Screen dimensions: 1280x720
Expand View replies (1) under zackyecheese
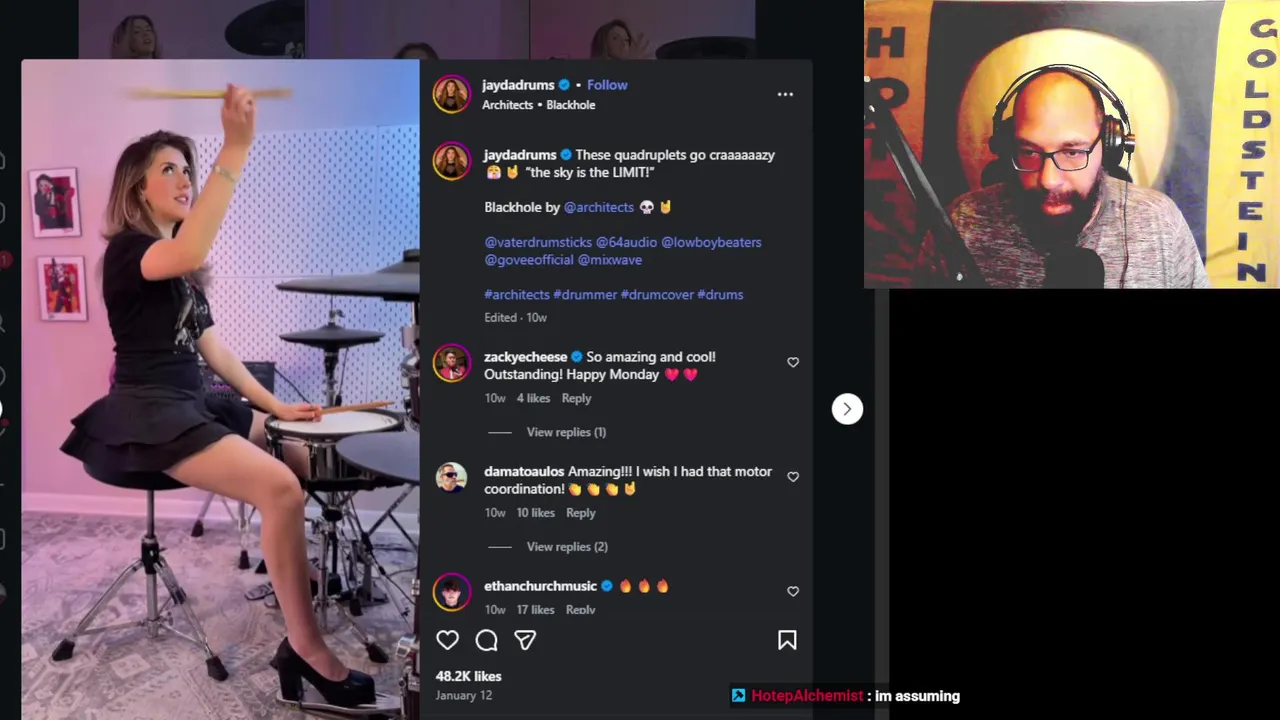566,432
